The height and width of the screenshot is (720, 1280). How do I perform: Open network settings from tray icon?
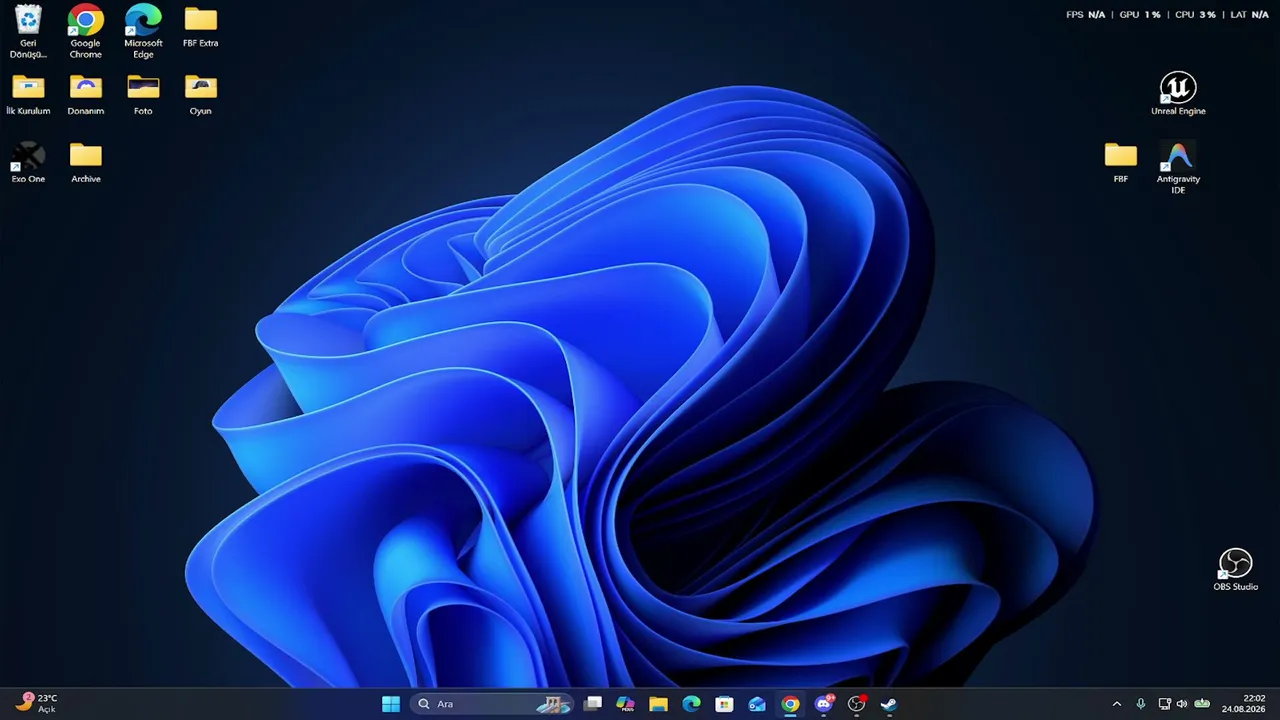coord(1164,704)
